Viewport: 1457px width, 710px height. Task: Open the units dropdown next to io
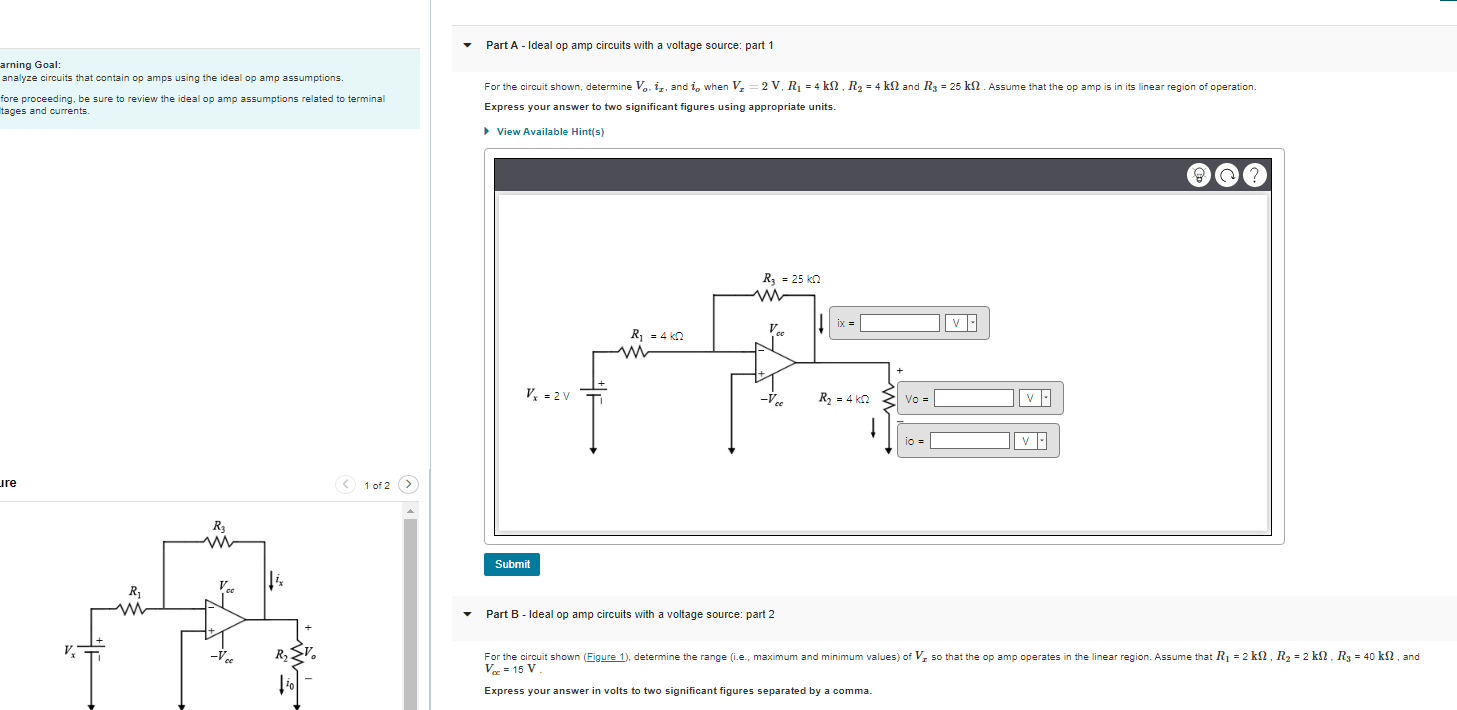pos(1041,440)
